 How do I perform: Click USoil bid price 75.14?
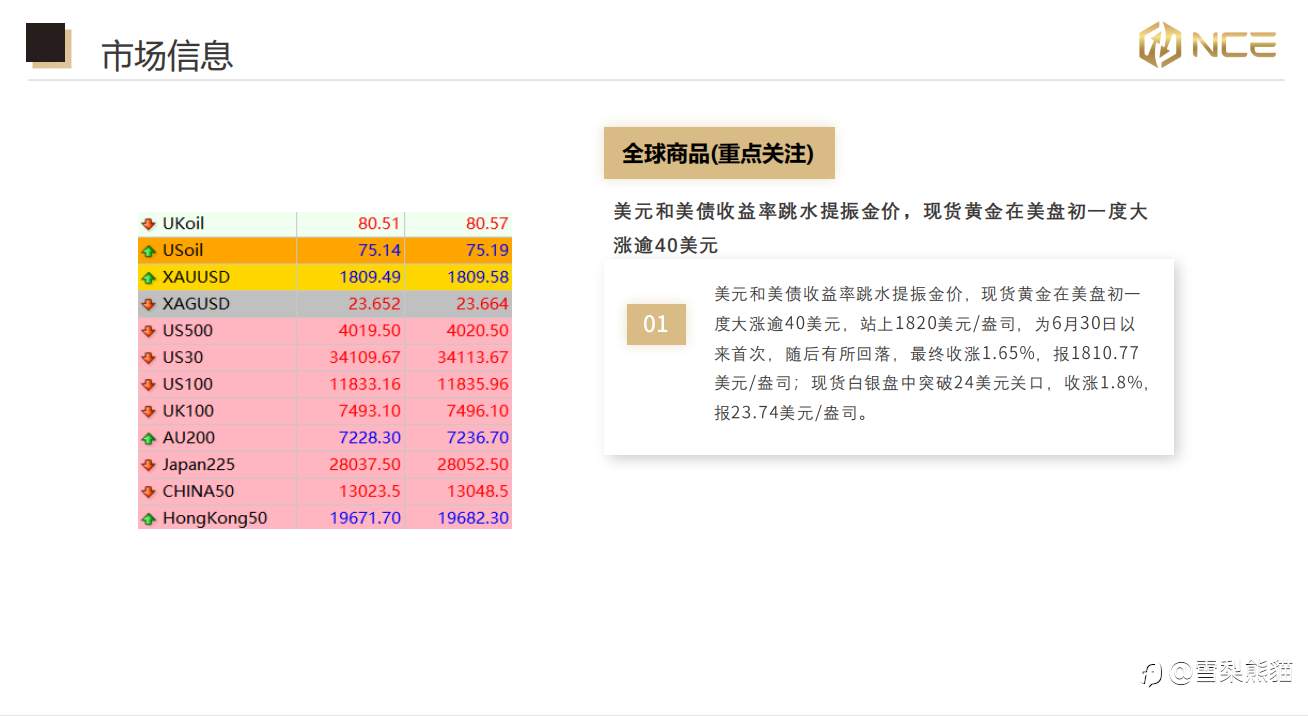[x=379, y=251]
